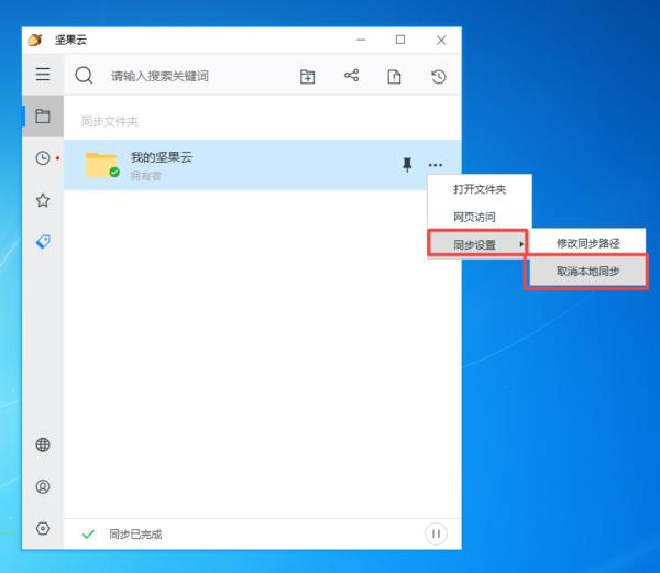Click the upload file icon in the toolbar

coord(394,76)
